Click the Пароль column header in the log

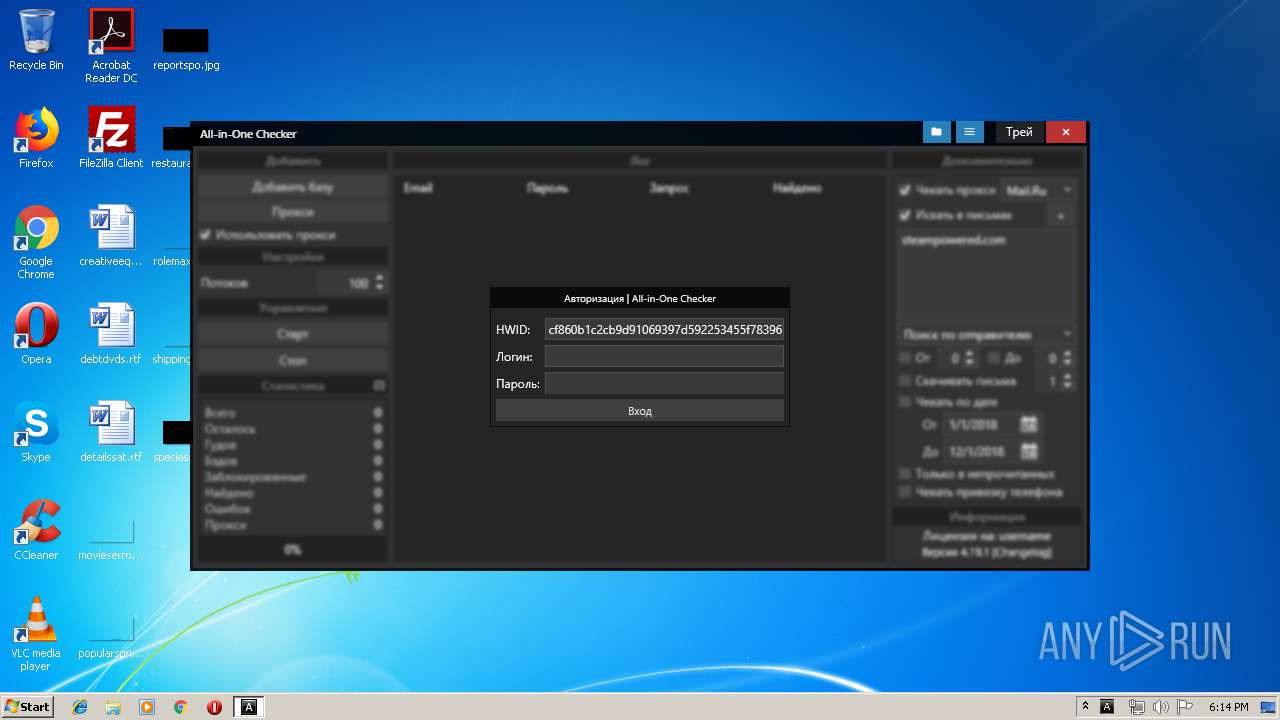pyautogui.click(x=547, y=188)
